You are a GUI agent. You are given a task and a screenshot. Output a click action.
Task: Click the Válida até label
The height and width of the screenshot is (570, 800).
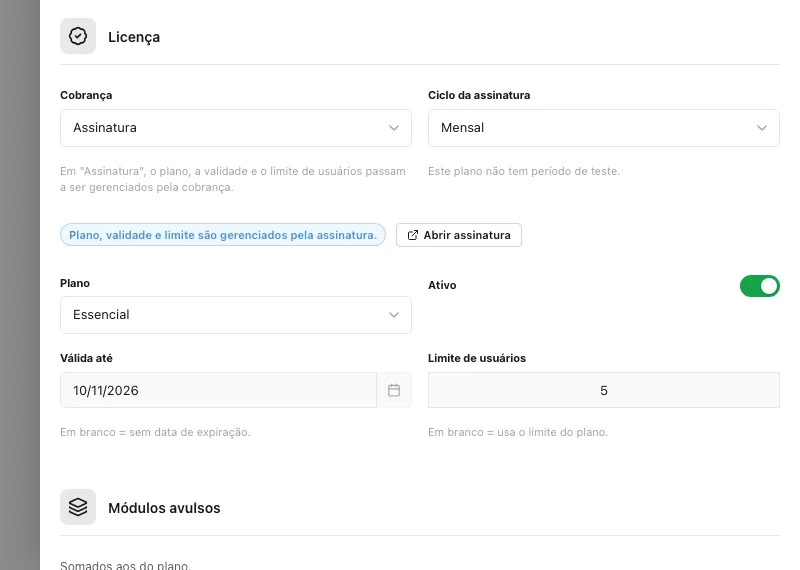[x=86, y=358]
